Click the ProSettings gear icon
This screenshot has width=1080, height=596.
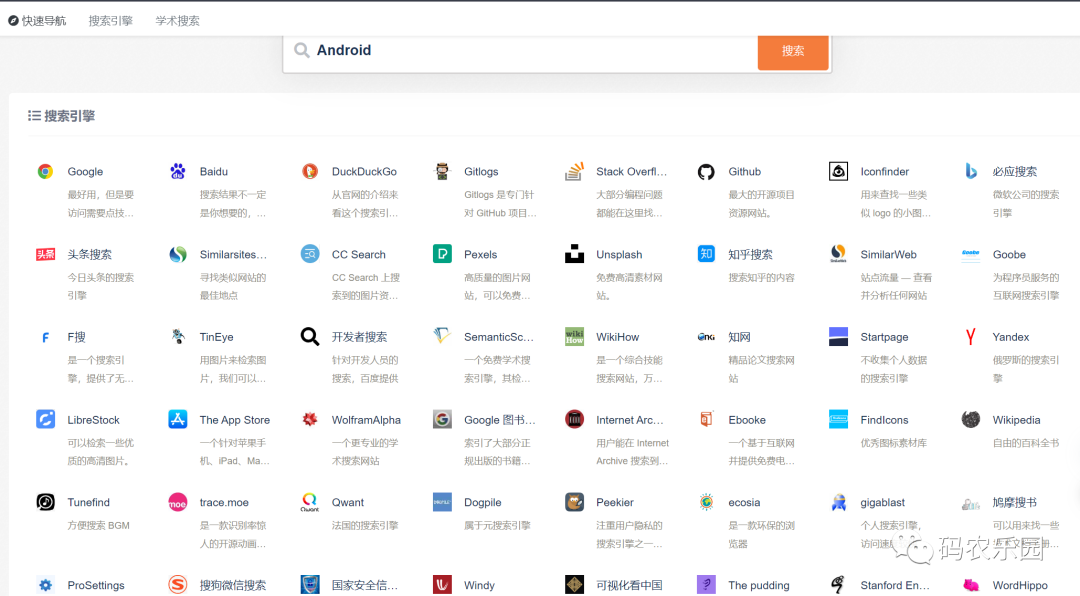pos(45,585)
